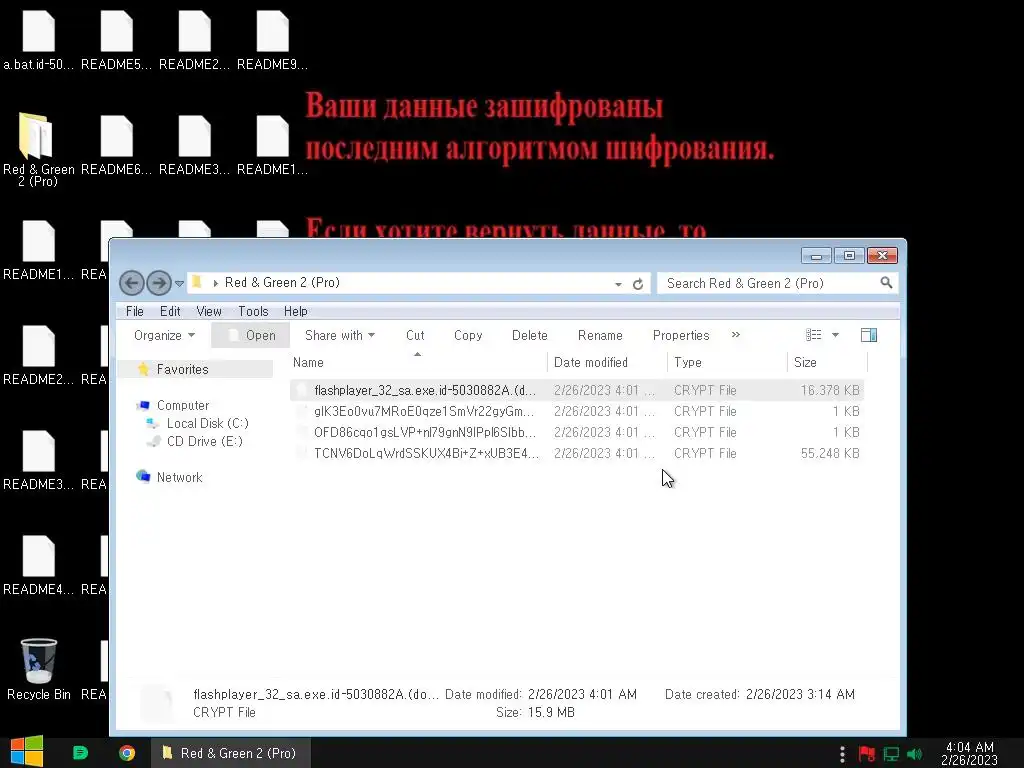This screenshot has width=1024, height=768.
Task: Open the Help menu
Action: (296, 312)
